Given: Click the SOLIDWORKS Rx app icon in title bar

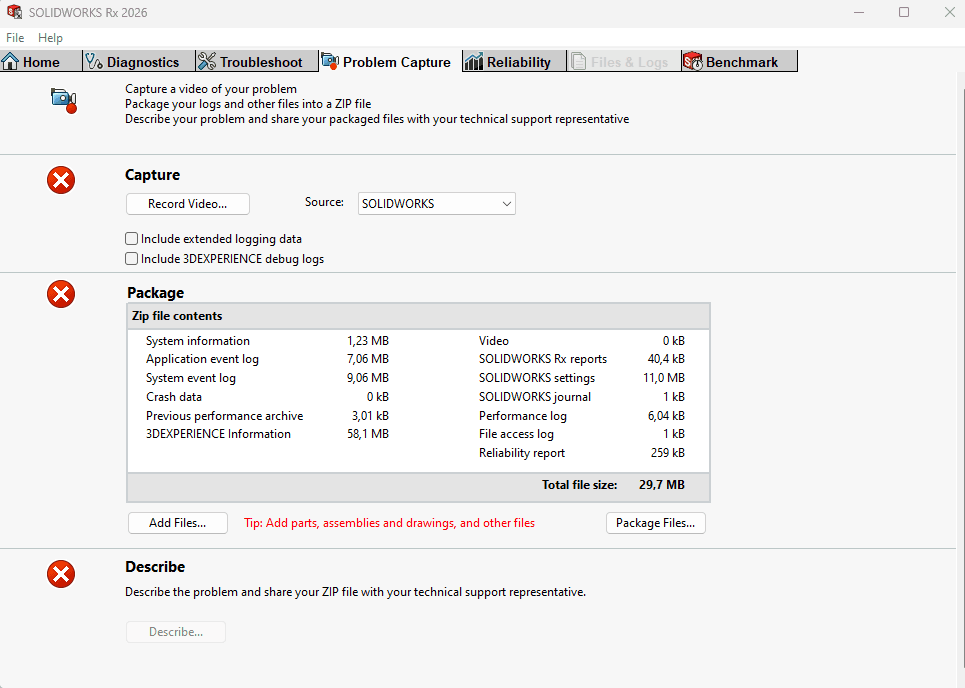Looking at the screenshot, I should (14, 12).
